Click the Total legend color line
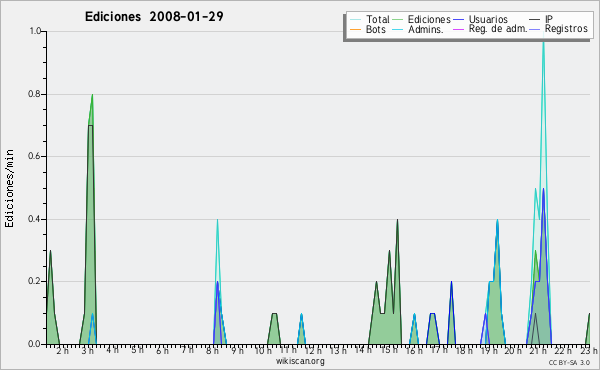Screen dimensions: 600x370 point(355,20)
